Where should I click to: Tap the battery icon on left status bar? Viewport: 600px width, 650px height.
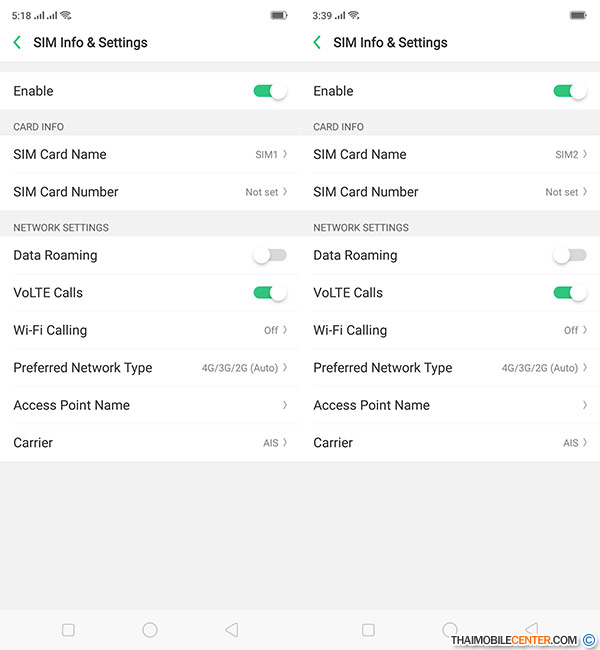point(279,15)
